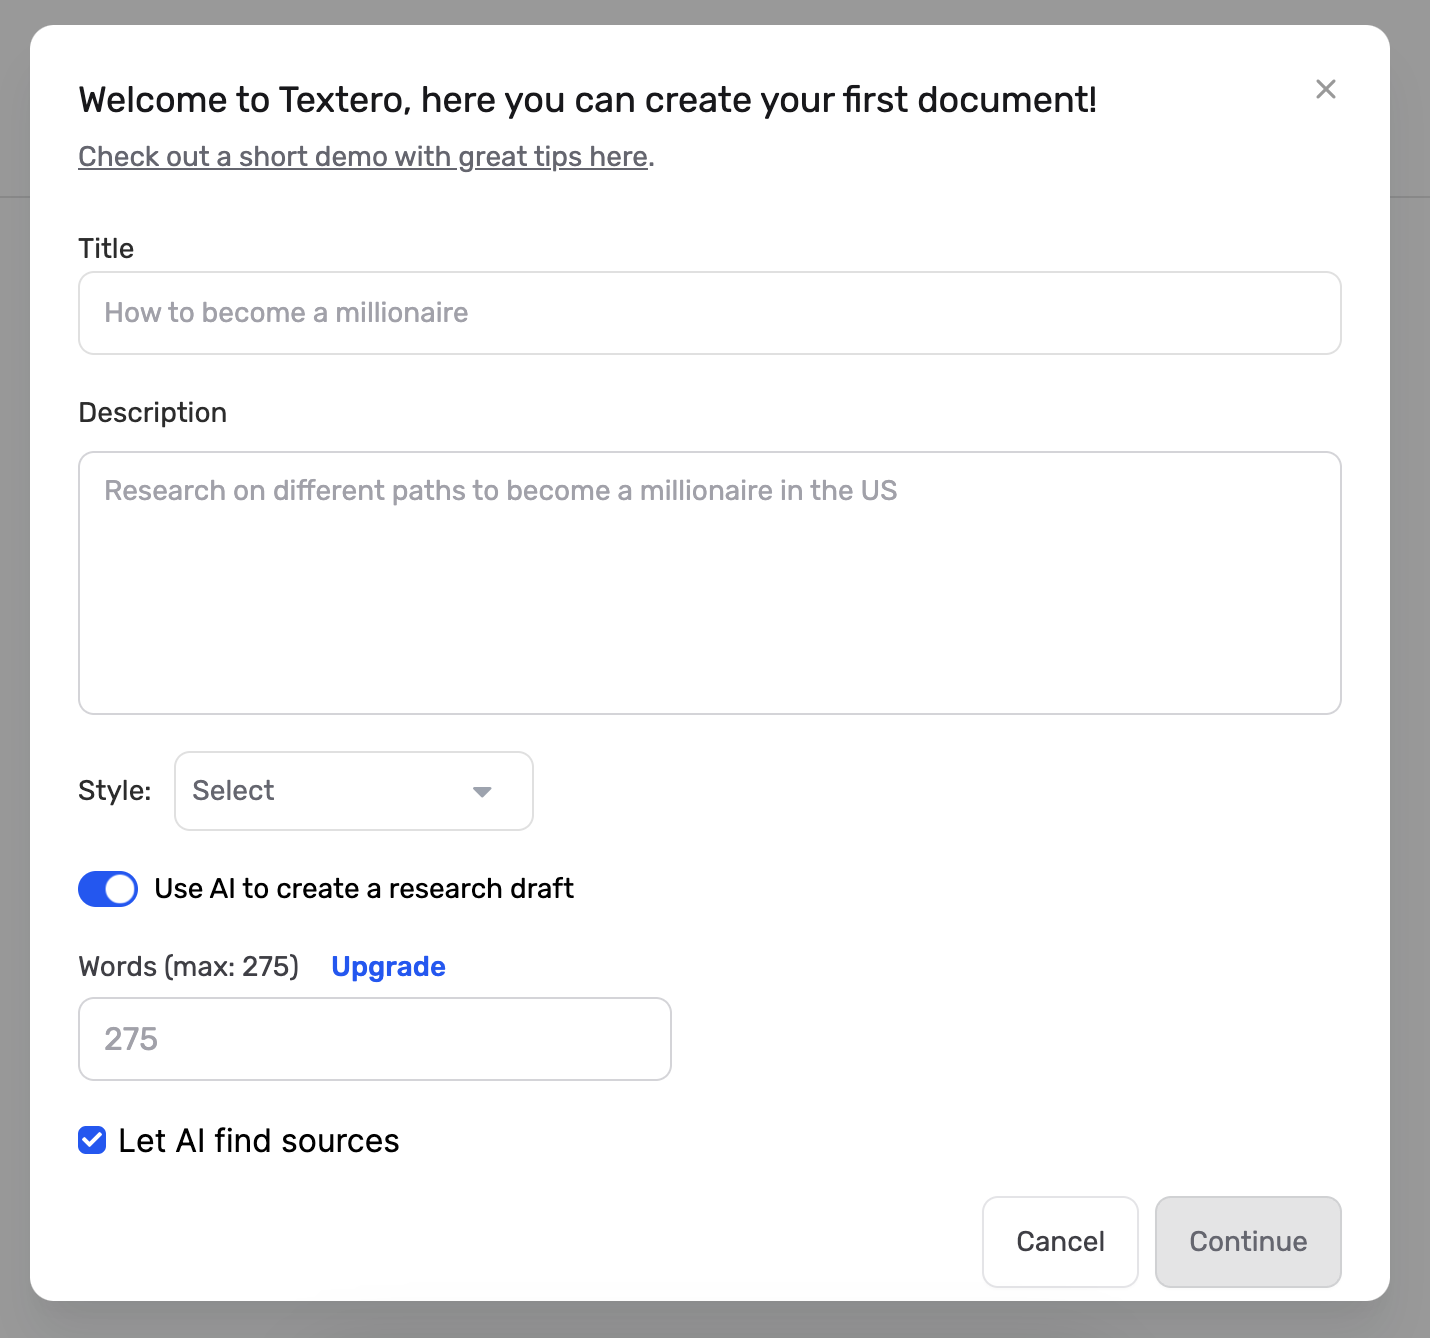Focus the Words count input field
The image size is (1430, 1338).
pos(375,1039)
